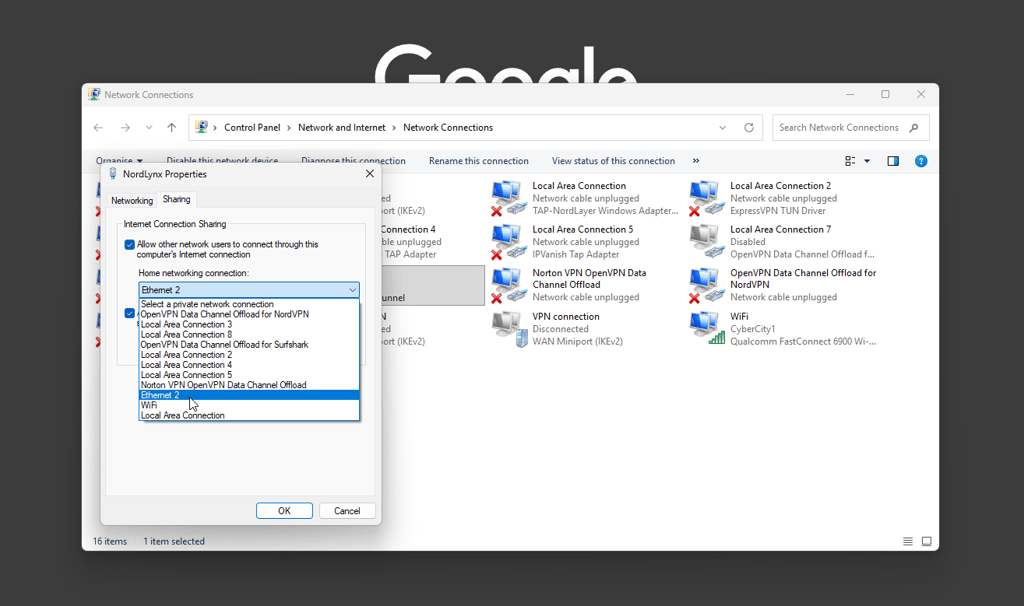1024x606 pixels.
Task: Choose Local Area Connection at list bottom
Action: pyautogui.click(x=249, y=415)
